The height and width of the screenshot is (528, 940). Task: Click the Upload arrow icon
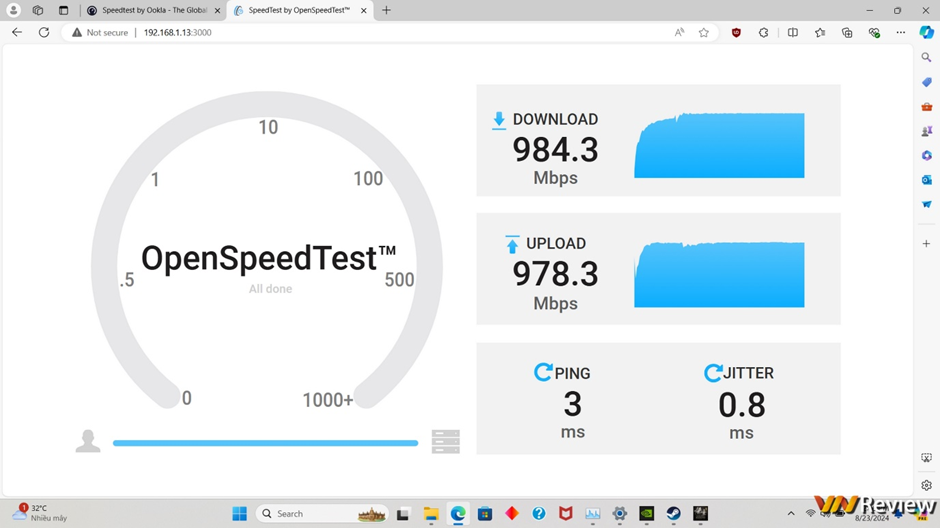click(x=512, y=245)
